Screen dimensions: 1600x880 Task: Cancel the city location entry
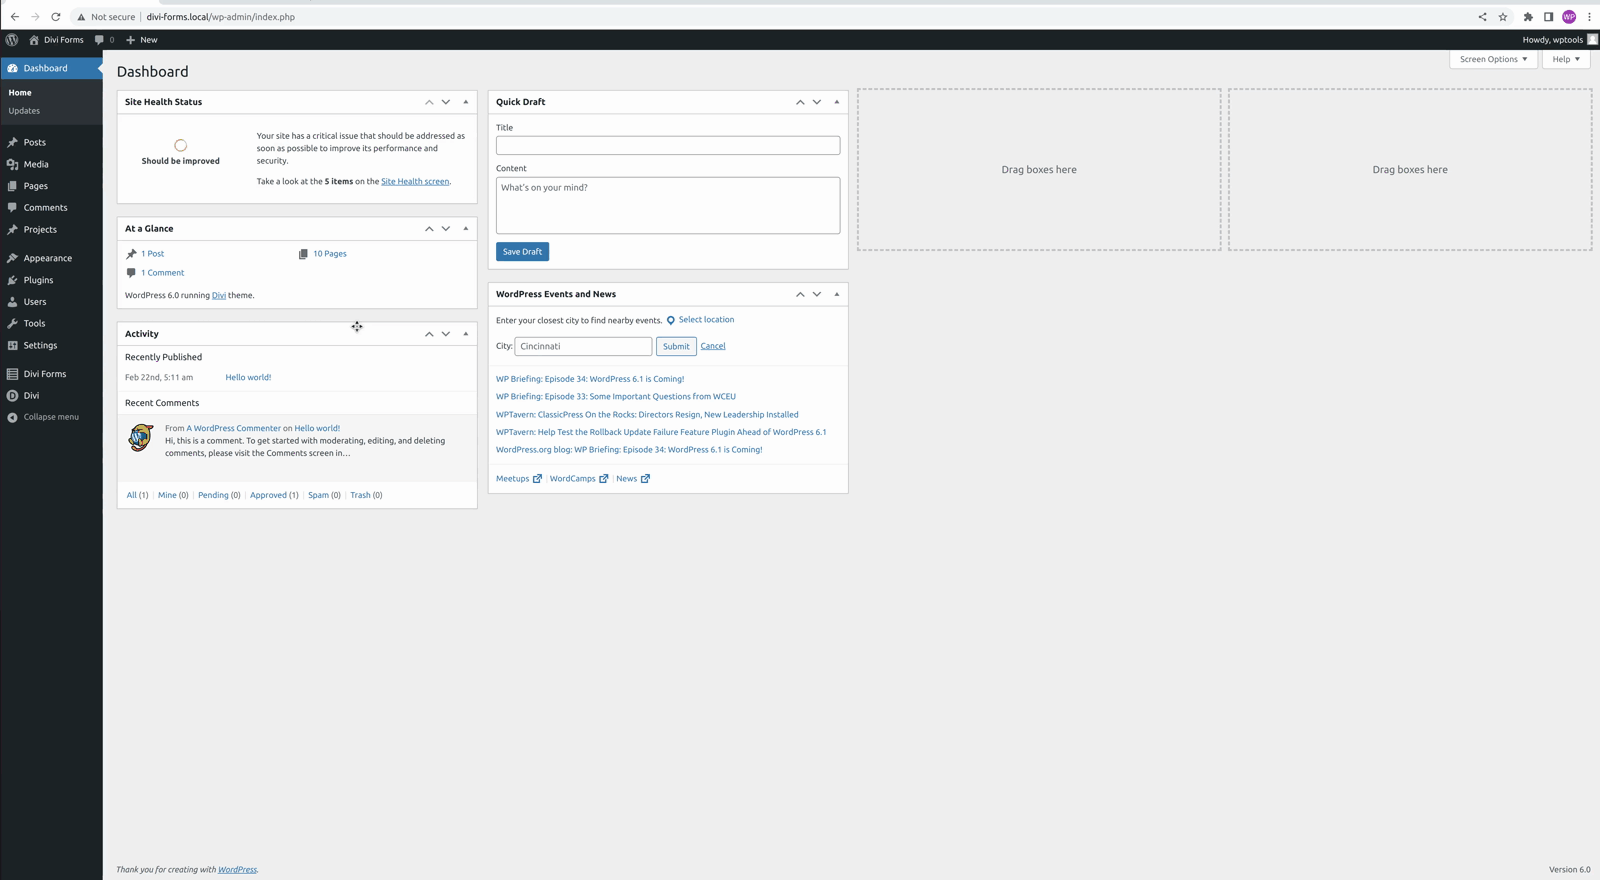click(x=713, y=346)
